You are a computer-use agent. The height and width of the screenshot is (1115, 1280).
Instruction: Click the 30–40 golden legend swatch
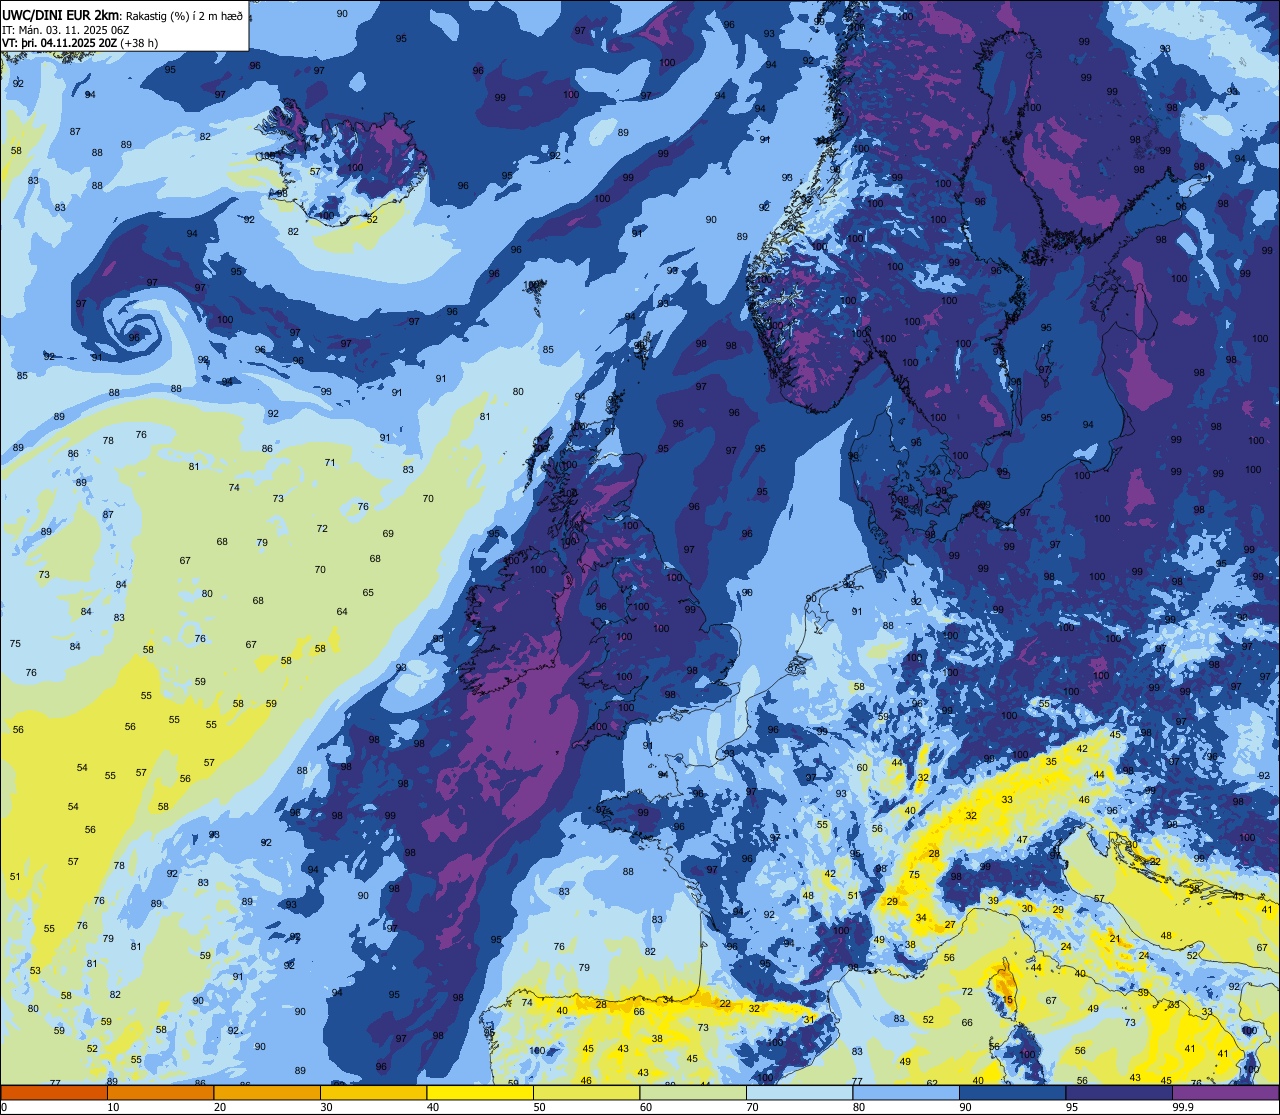(x=373, y=1092)
